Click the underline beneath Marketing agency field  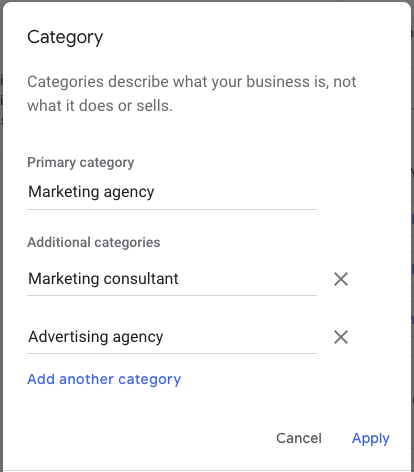[x=172, y=210]
